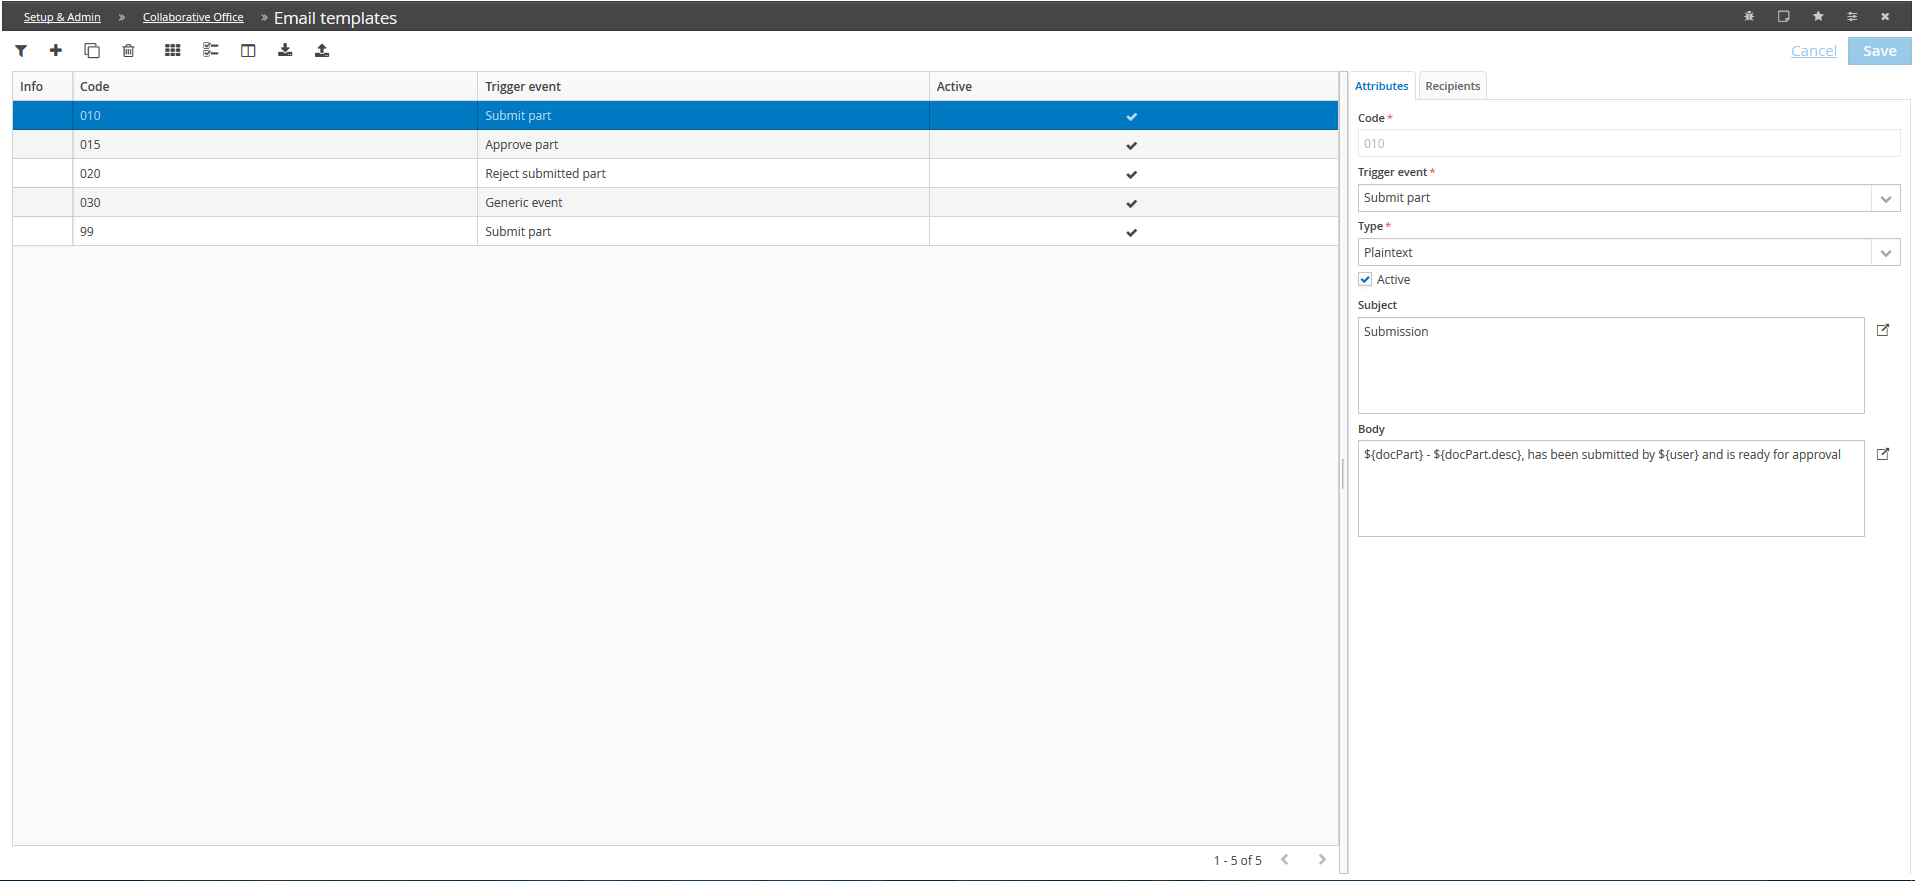This screenshot has width=1915, height=881.
Task: Toggle the Active checkbox in Attributes
Action: 1365,280
